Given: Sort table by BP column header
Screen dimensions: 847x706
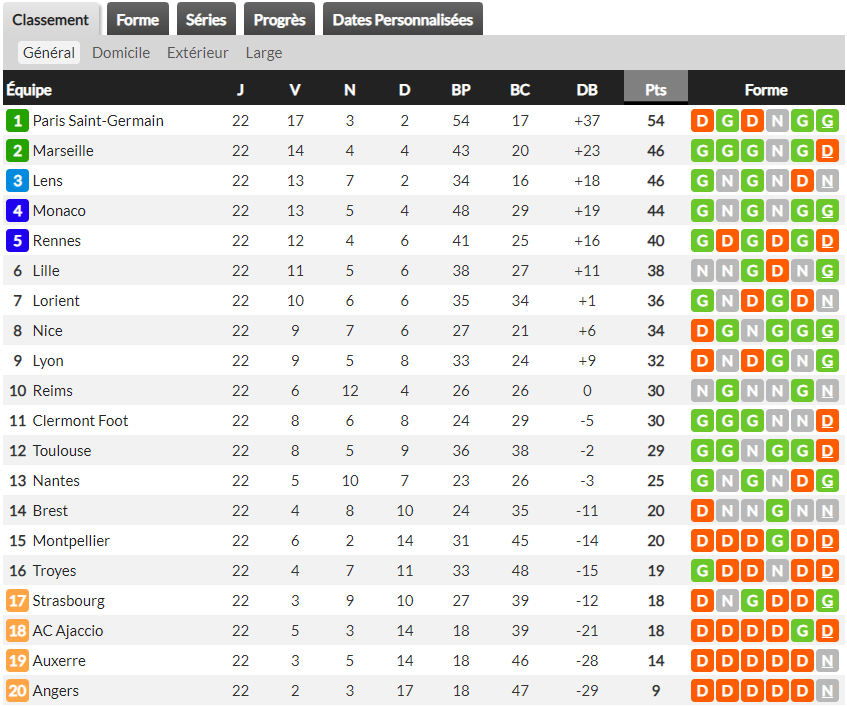Looking at the screenshot, I should click(461, 90).
